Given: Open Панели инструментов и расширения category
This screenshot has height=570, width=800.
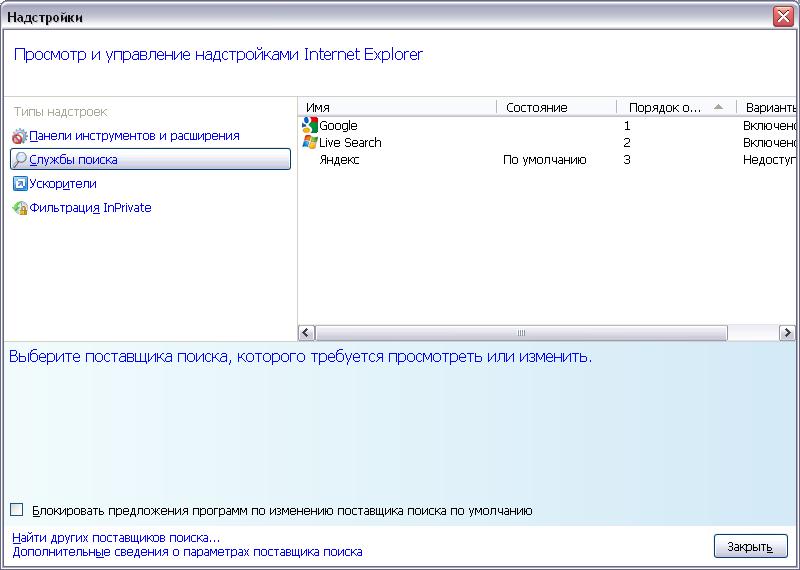Looking at the screenshot, I should 134,136.
